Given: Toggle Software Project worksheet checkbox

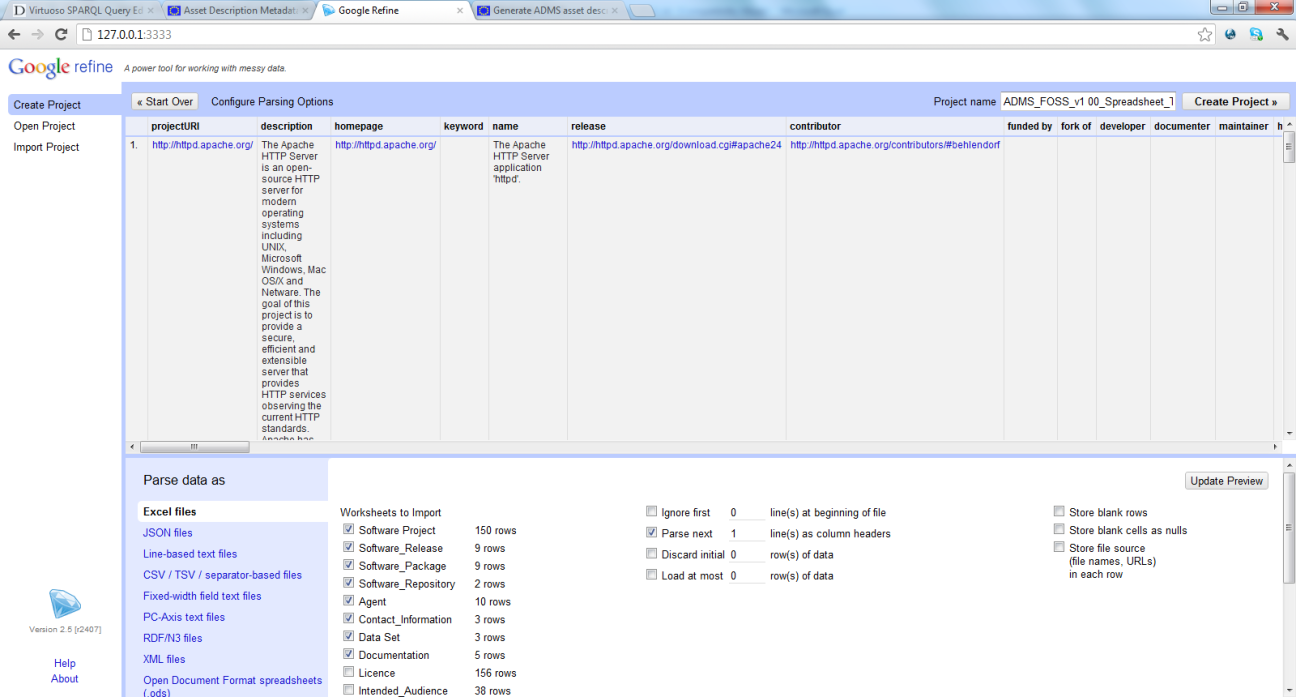Looking at the screenshot, I should (348, 530).
